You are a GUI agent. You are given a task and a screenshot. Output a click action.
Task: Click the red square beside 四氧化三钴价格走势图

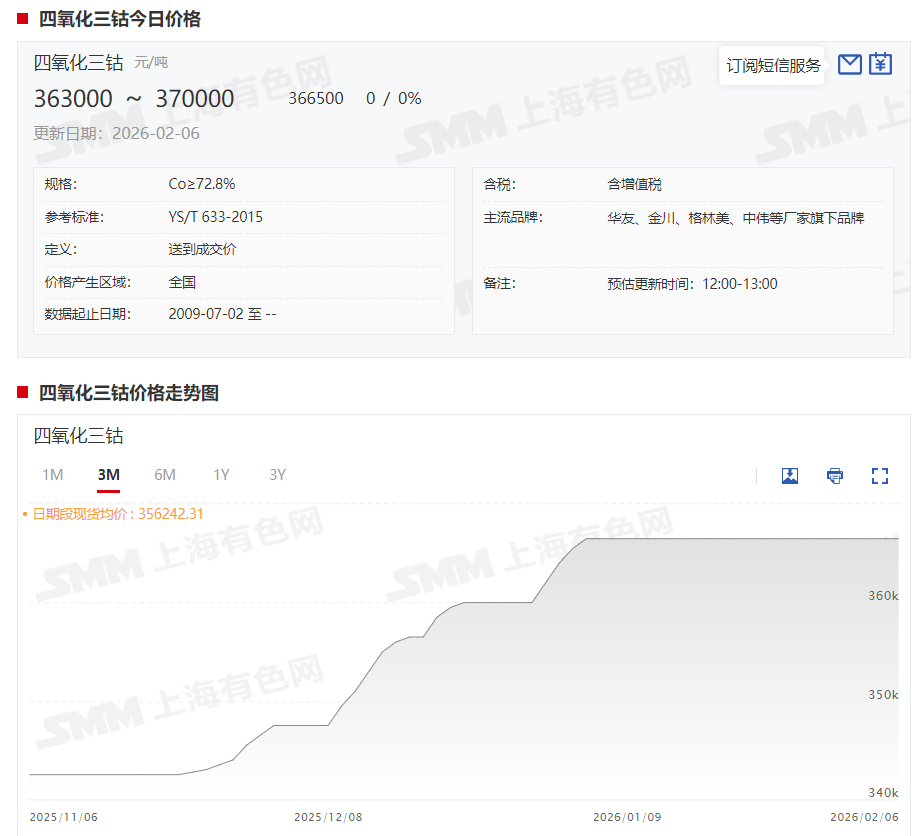pyautogui.click(x=23, y=392)
